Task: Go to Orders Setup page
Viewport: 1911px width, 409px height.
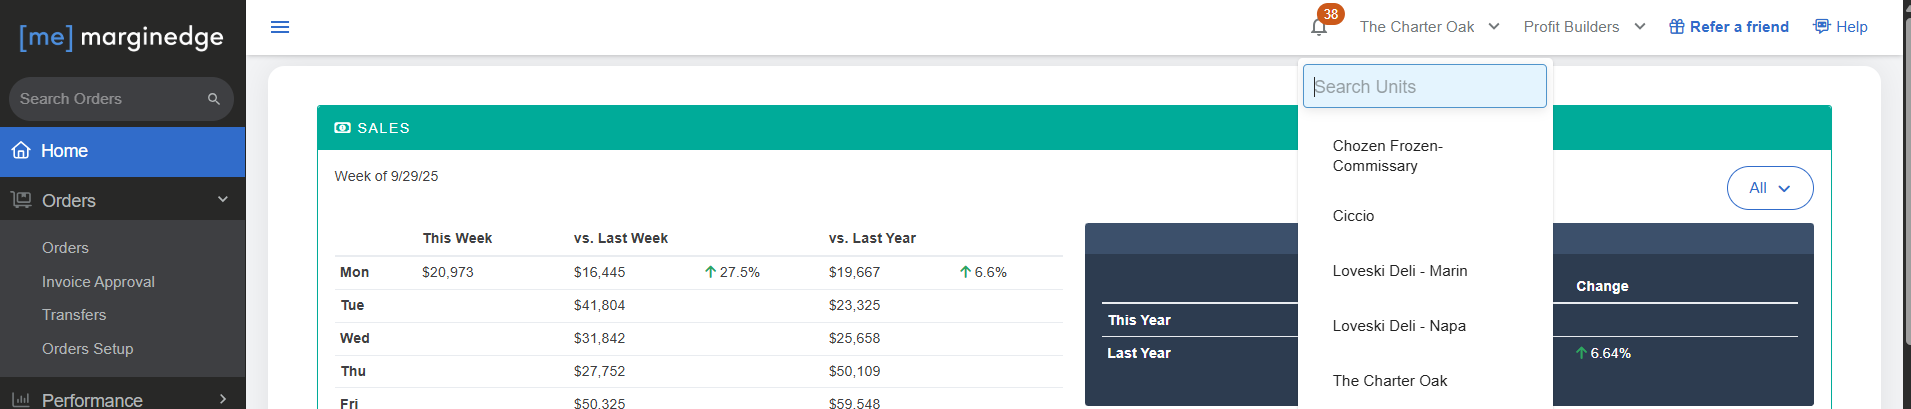Action: coord(87,349)
